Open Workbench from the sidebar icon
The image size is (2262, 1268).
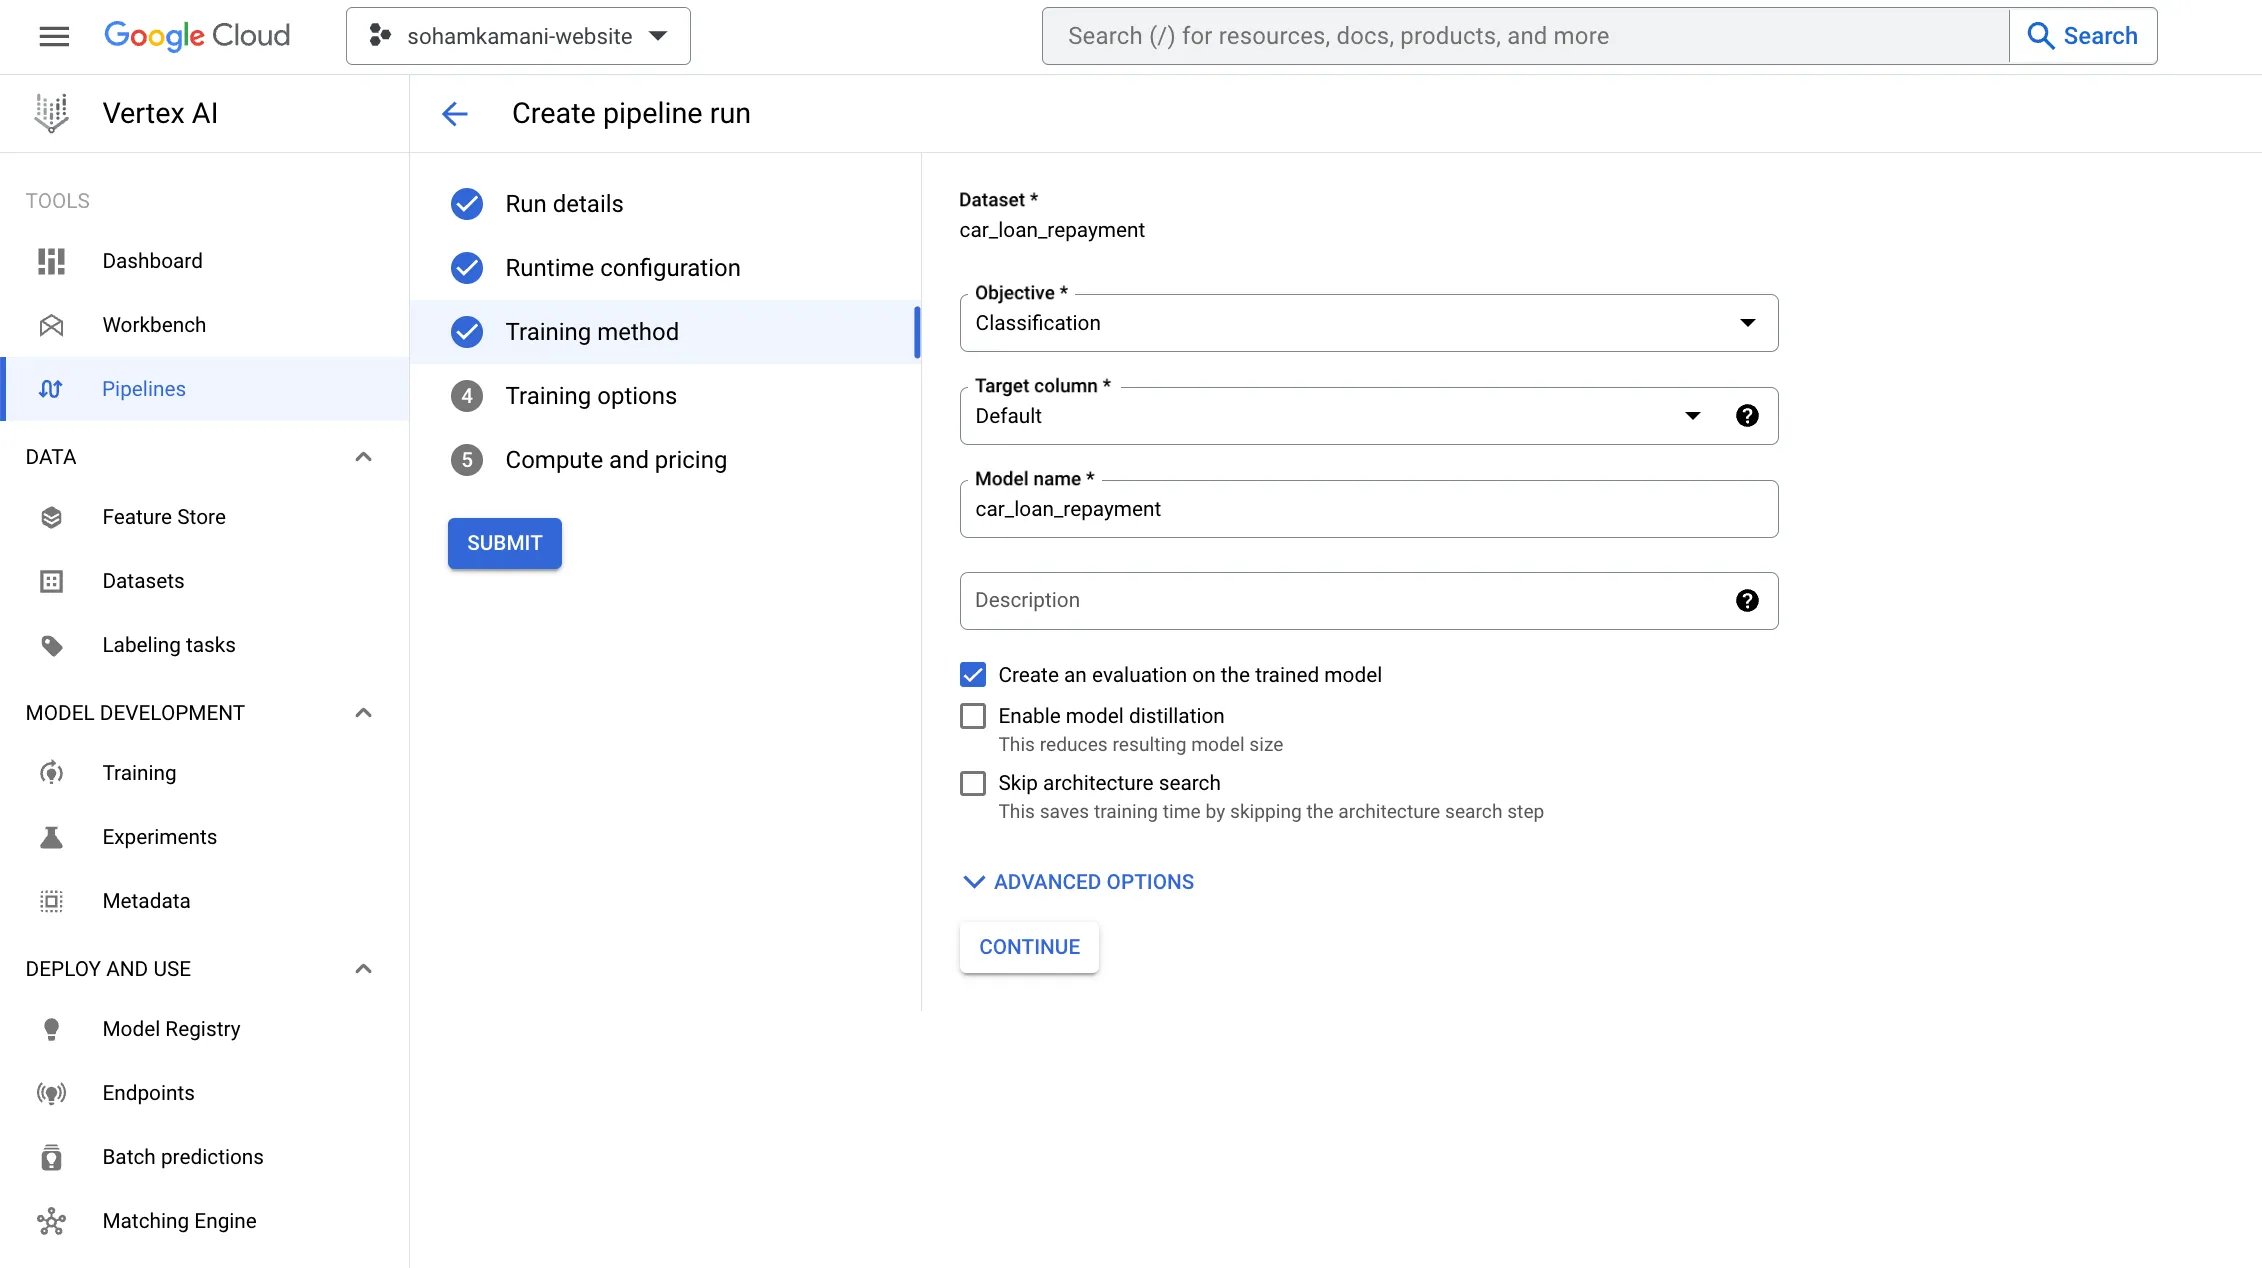[51, 325]
